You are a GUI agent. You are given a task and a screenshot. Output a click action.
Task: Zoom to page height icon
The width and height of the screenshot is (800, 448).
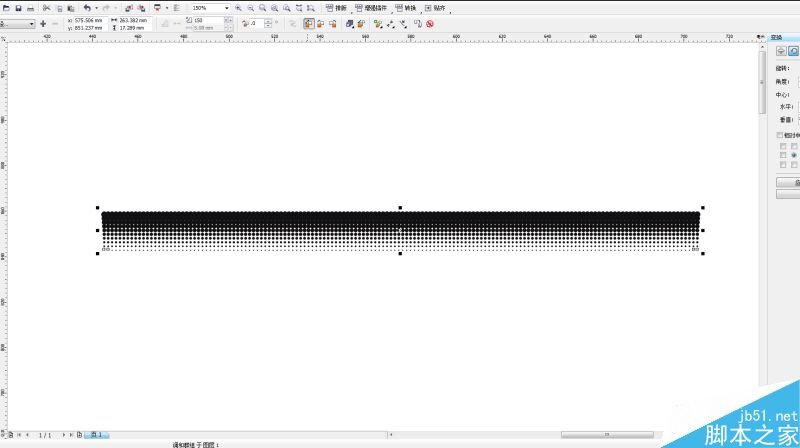(x=311, y=8)
